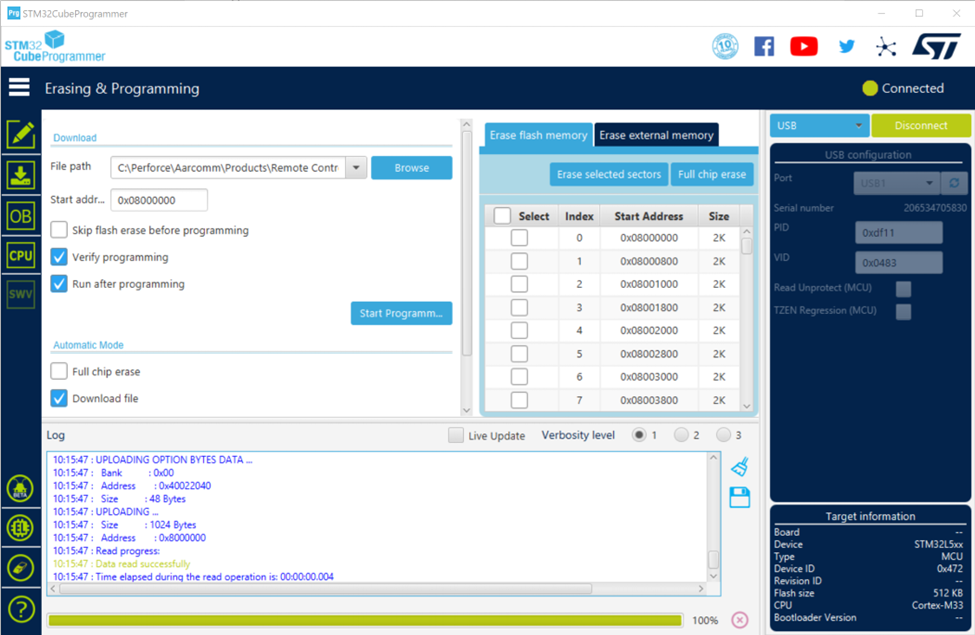Open the beta bug icon in sidebar
The width and height of the screenshot is (975, 635).
click(x=21, y=488)
